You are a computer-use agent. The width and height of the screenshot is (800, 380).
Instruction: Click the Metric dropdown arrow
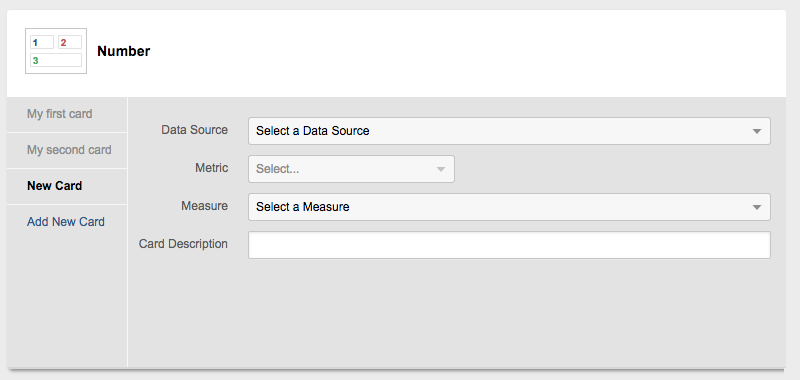coord(441,169)
